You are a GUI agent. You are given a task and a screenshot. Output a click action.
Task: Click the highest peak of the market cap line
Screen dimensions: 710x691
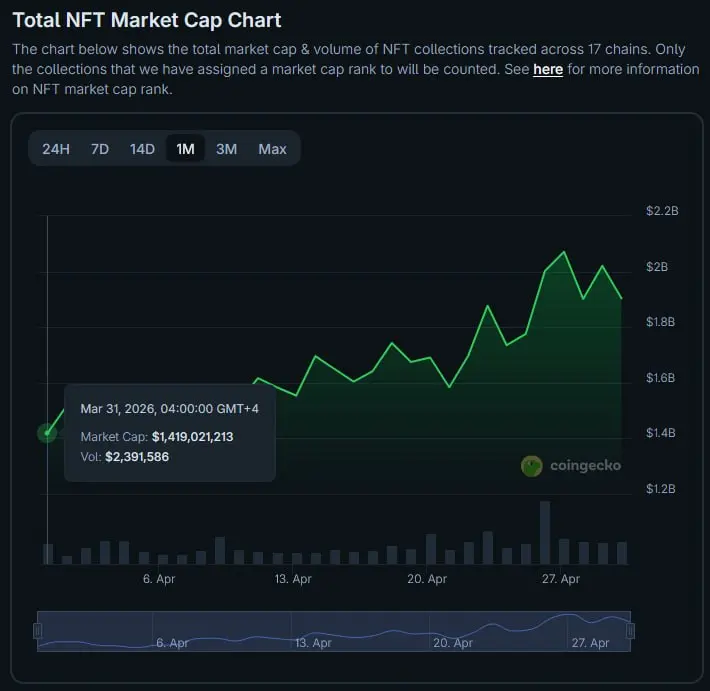pyautogui.click(x=564, y=252)
